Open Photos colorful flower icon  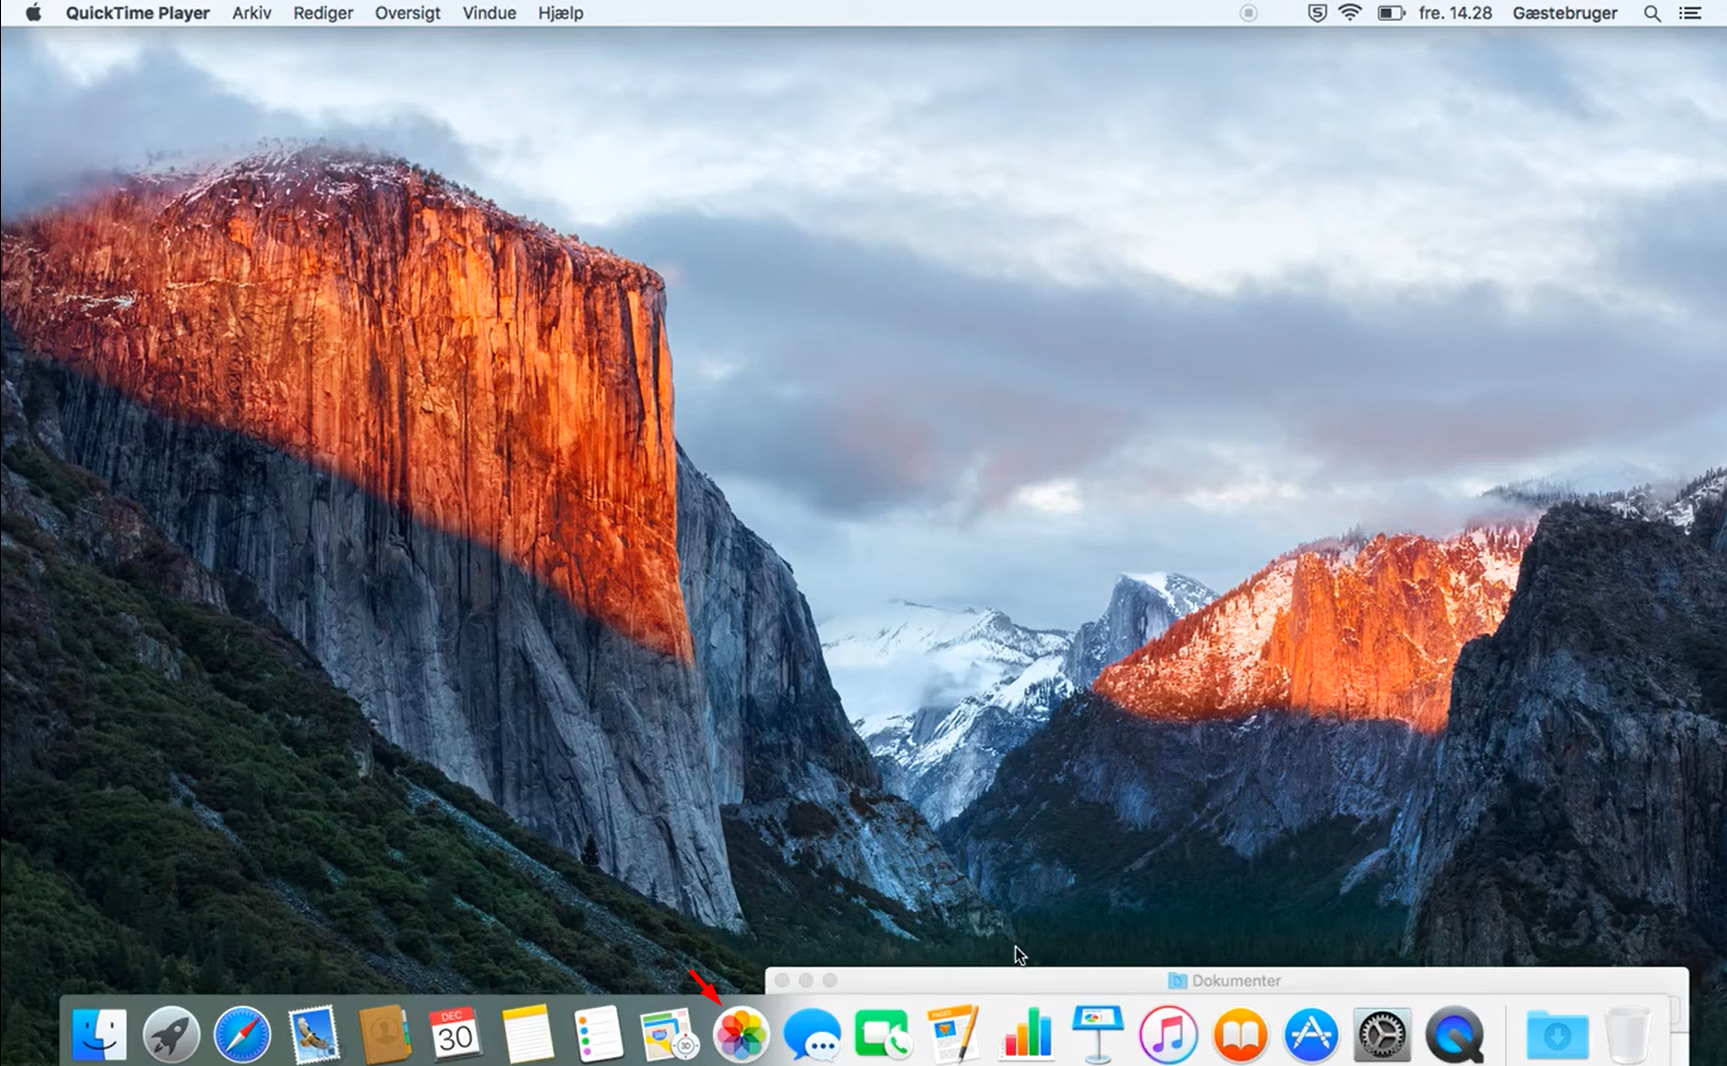[x=741, y=1034]
